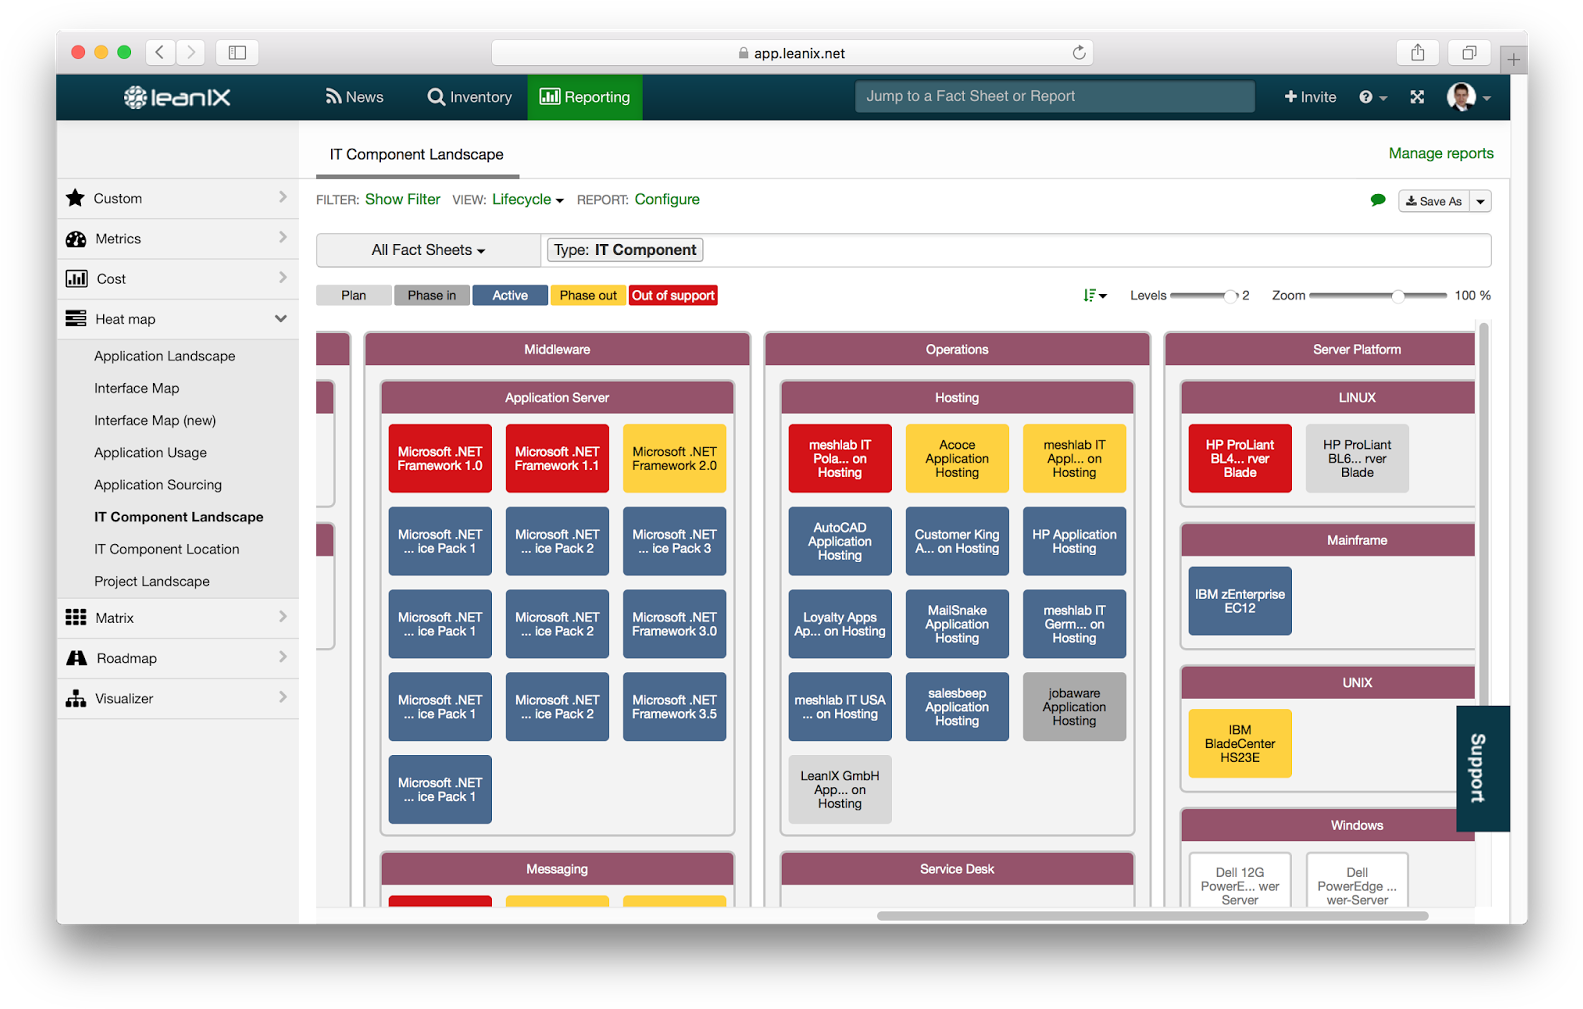Select Interface Map (new) report

click(155, 420)
